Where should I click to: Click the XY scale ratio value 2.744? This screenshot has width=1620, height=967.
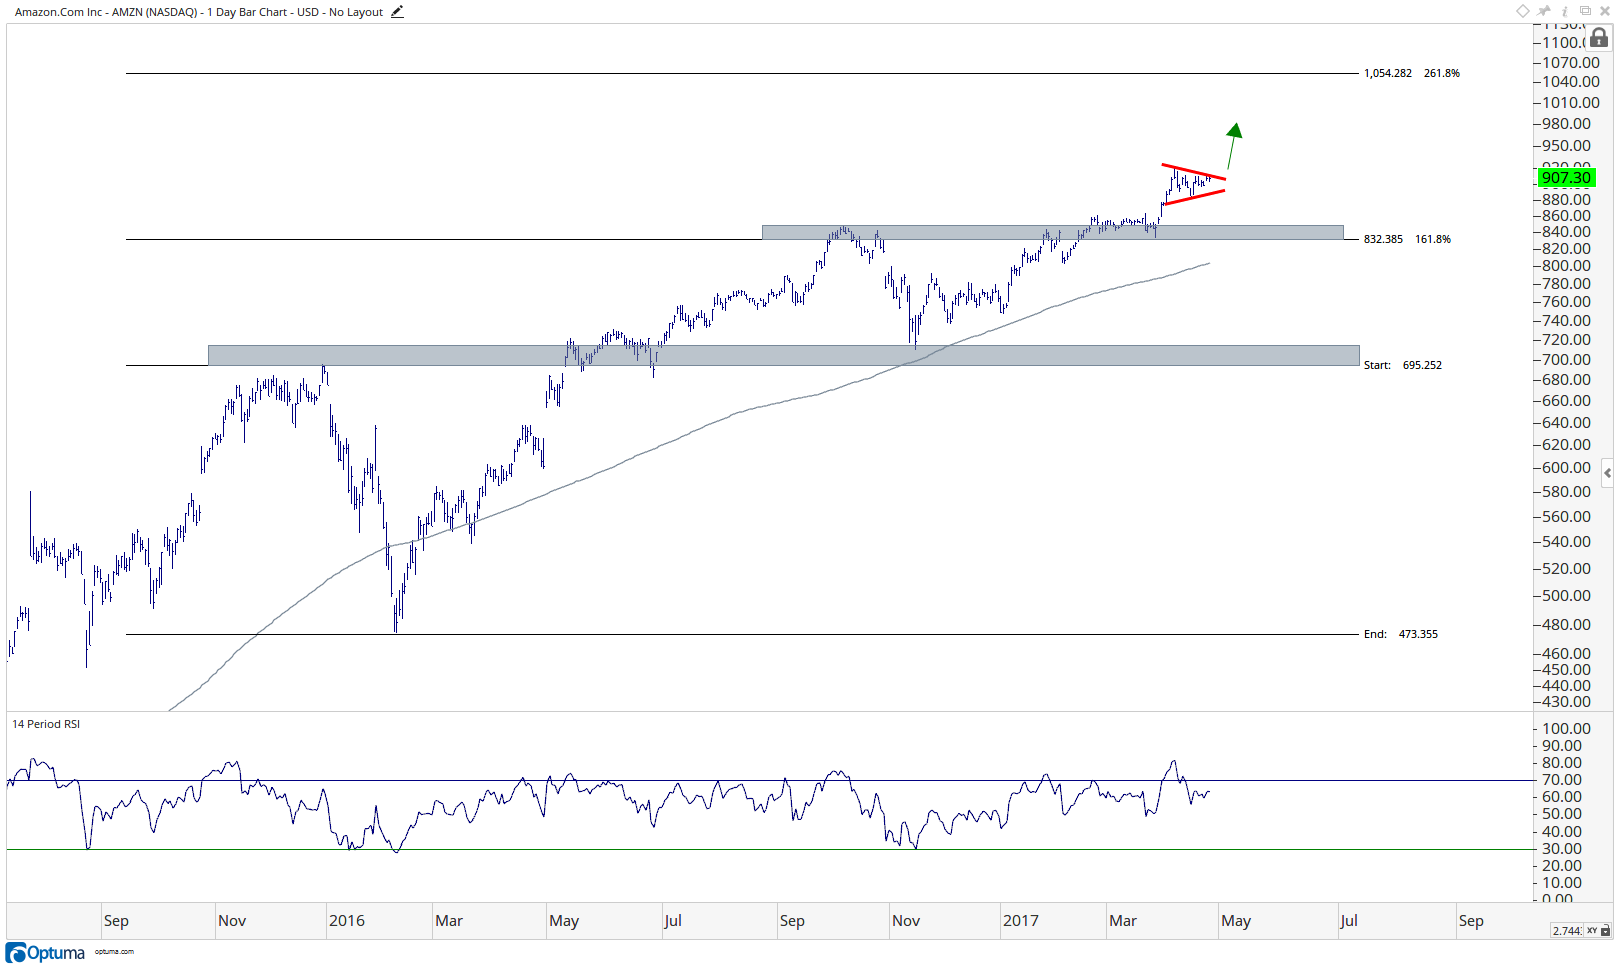point(1567,931)
